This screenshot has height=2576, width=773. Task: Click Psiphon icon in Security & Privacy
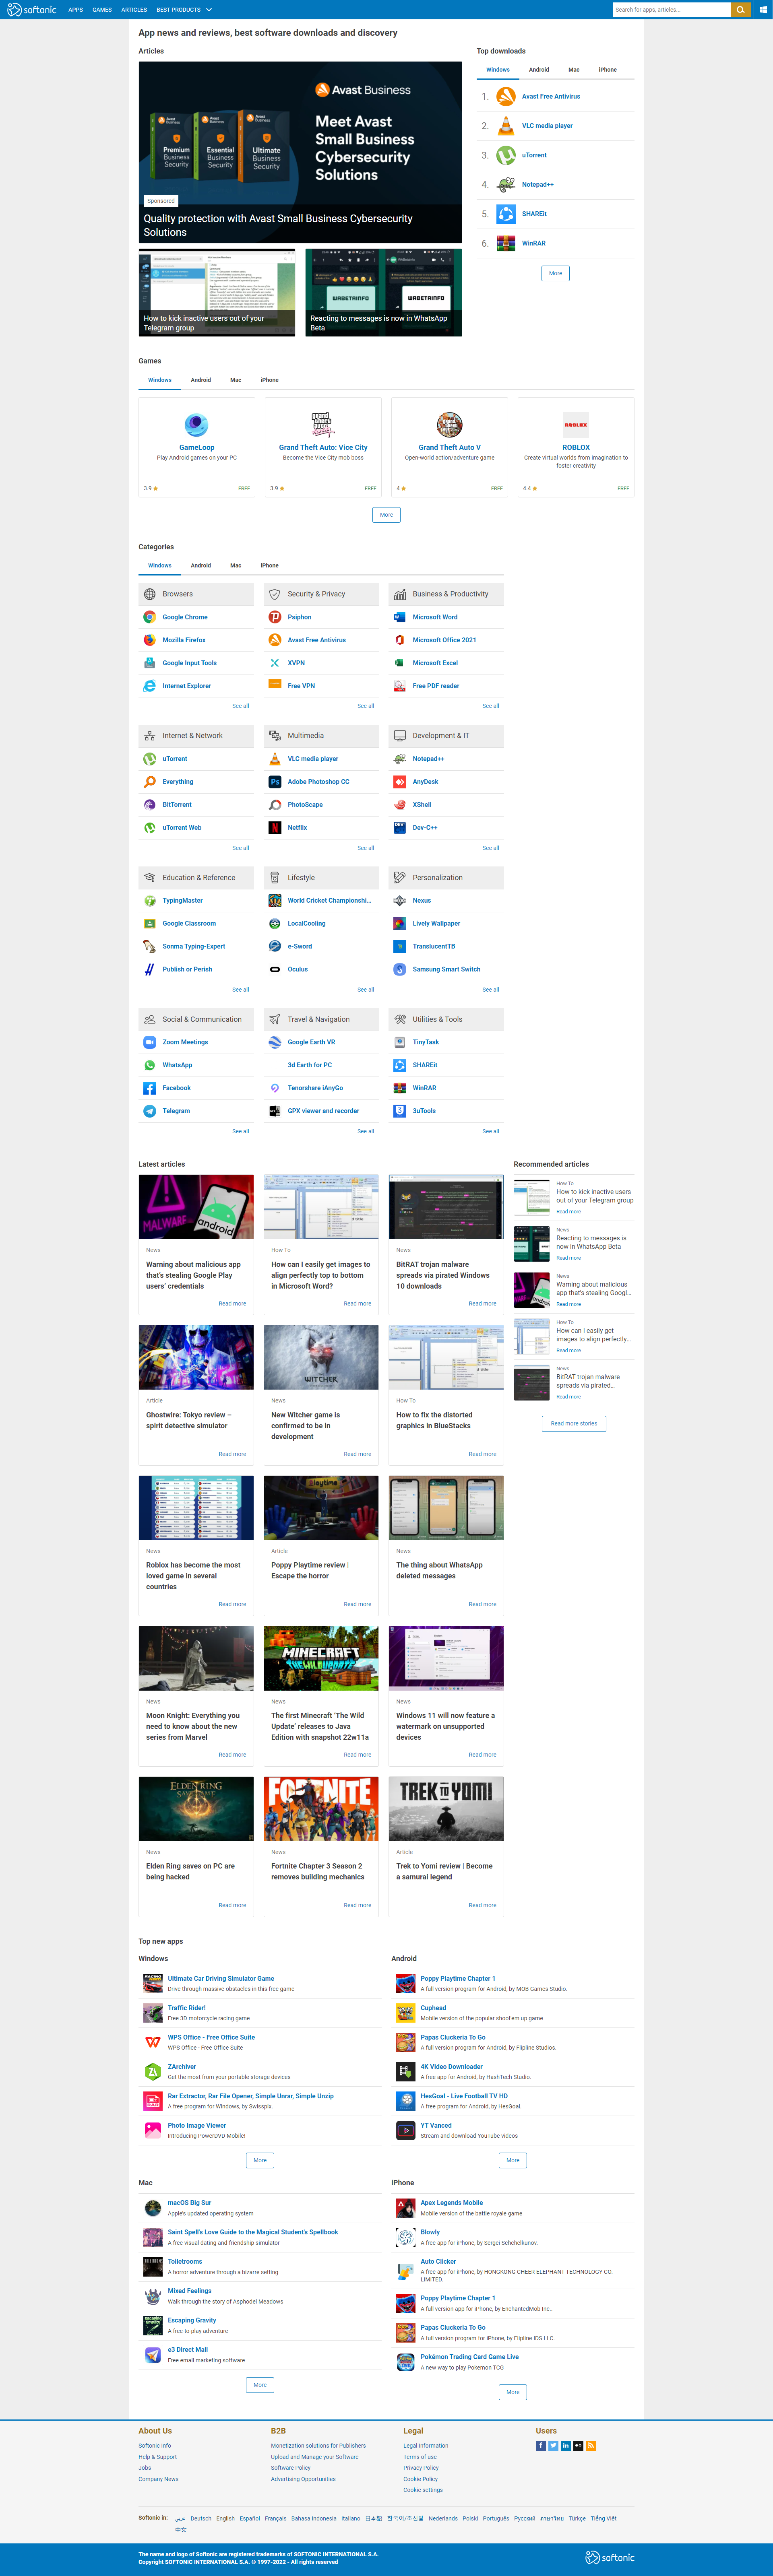(275, 617)
